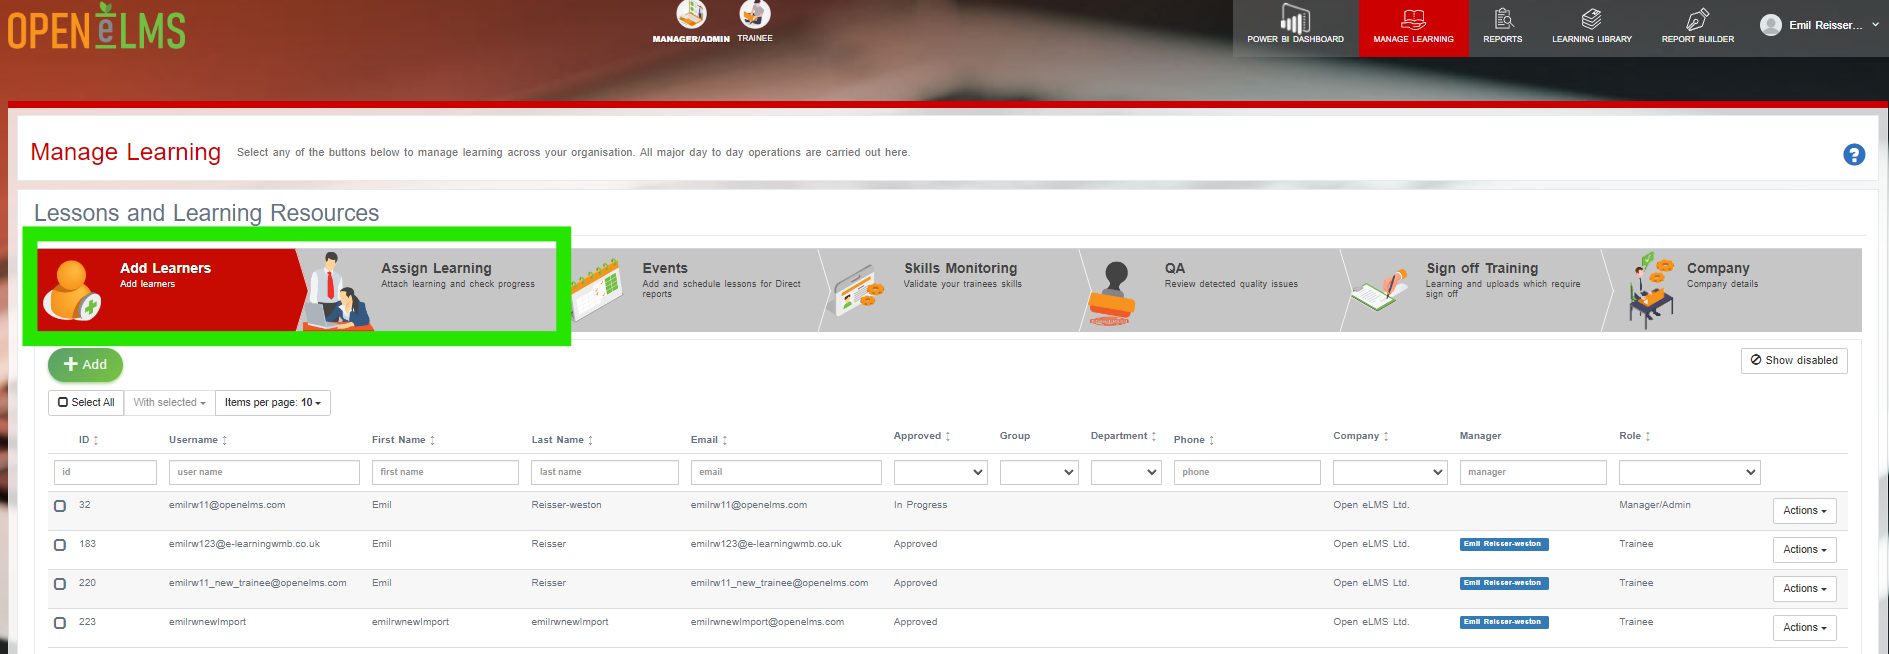Sort by Role column arrows
Image resolution: width=1889 pixels, height=654 pixels.
1648,436
